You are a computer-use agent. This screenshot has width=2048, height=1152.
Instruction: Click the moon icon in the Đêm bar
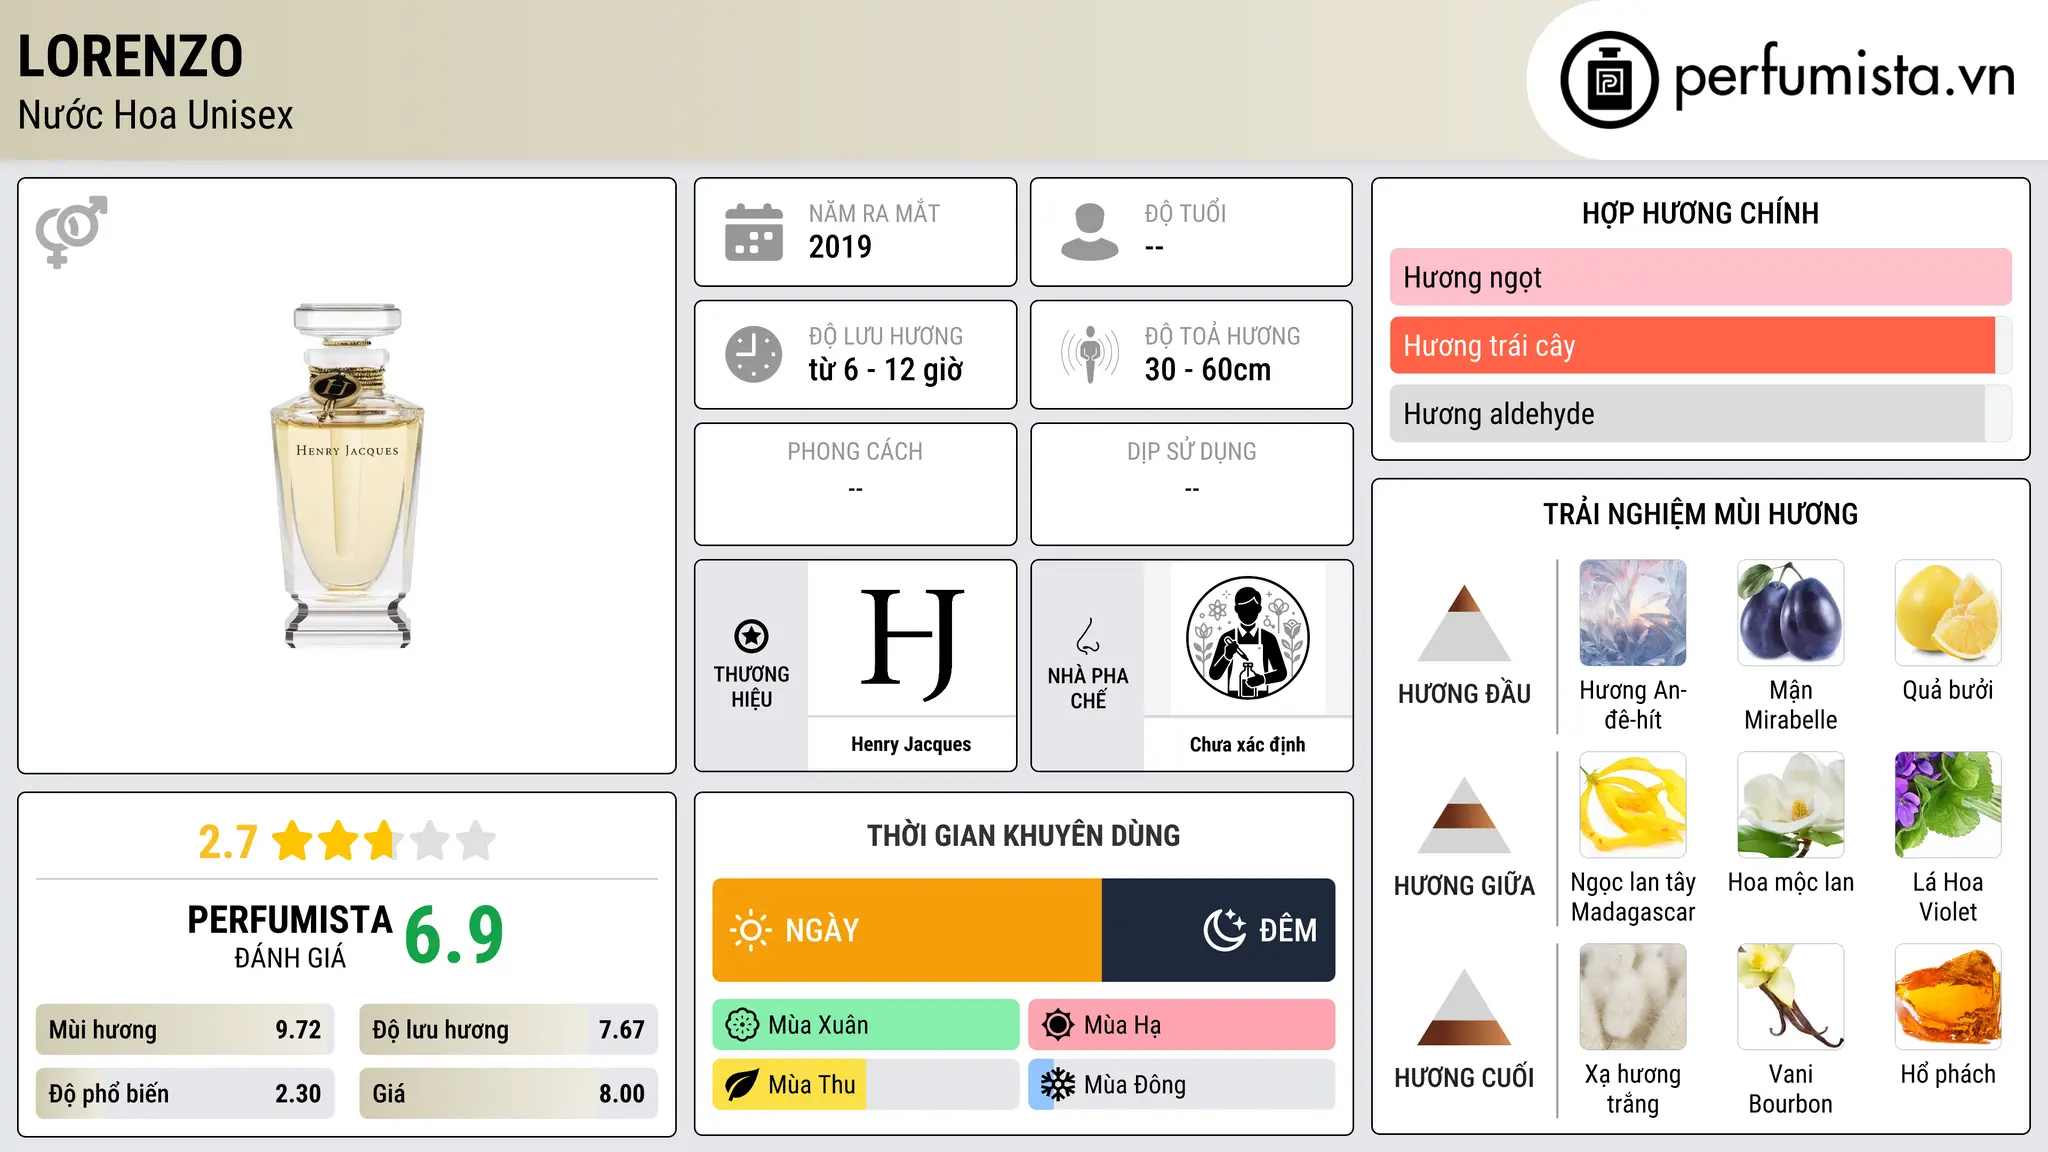(x=1225, y=930)
